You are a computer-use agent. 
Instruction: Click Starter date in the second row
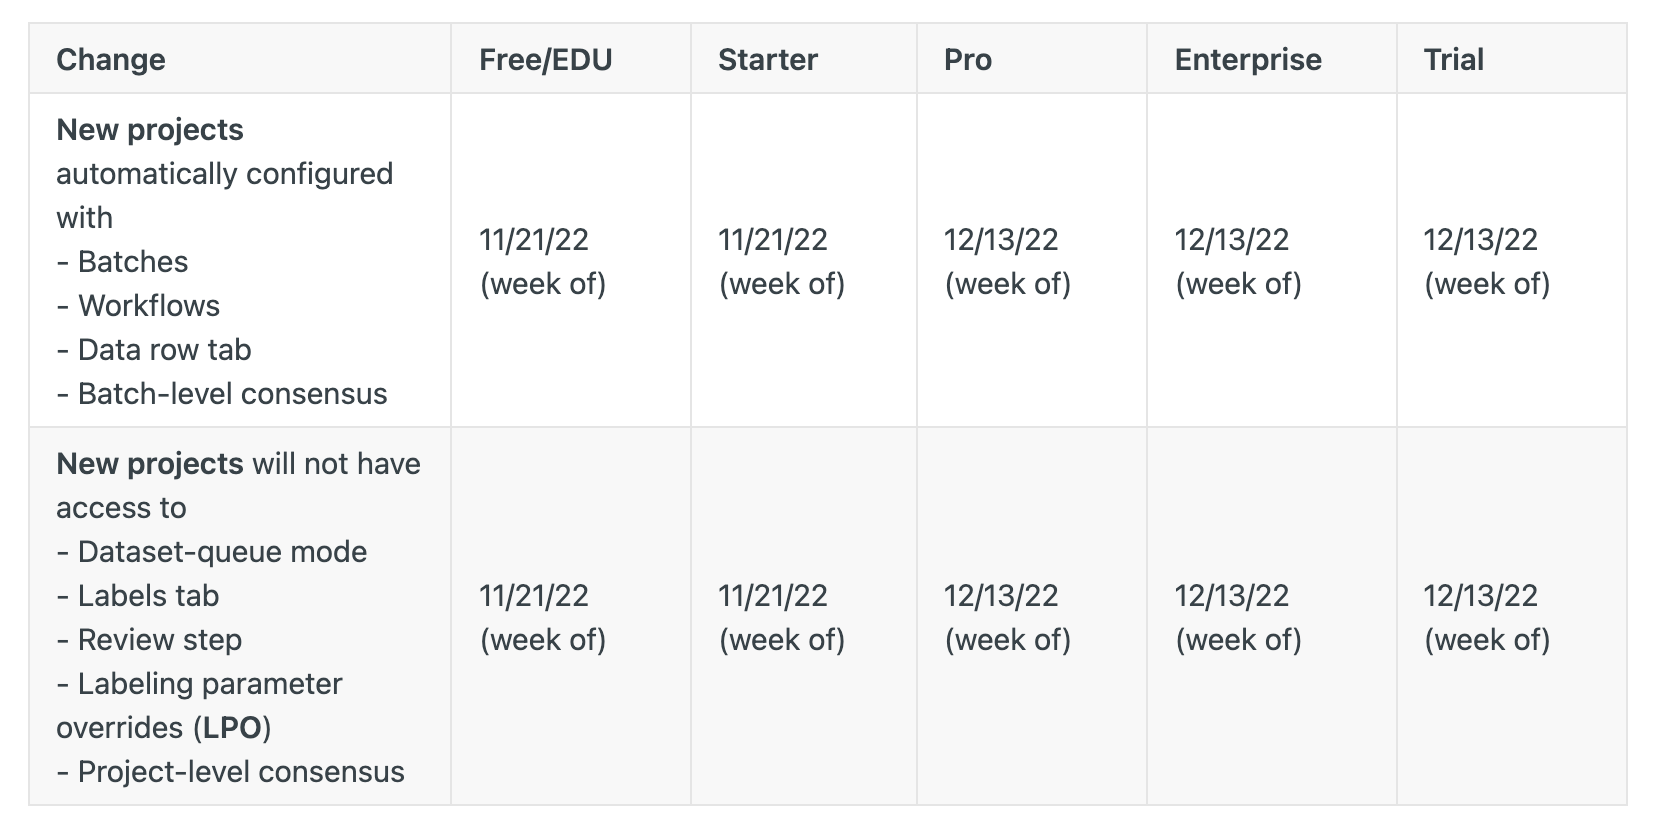tap(782, 618)
